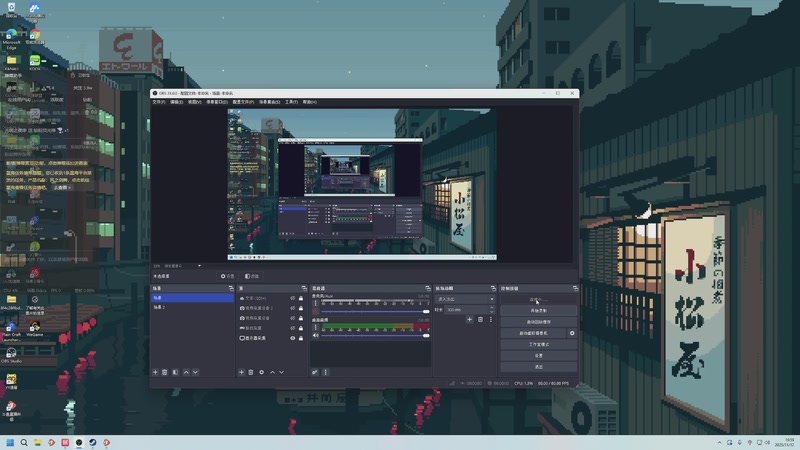Open Tools (工具) menu
This screenshot has width=800, height=450.
coord(291,102)
